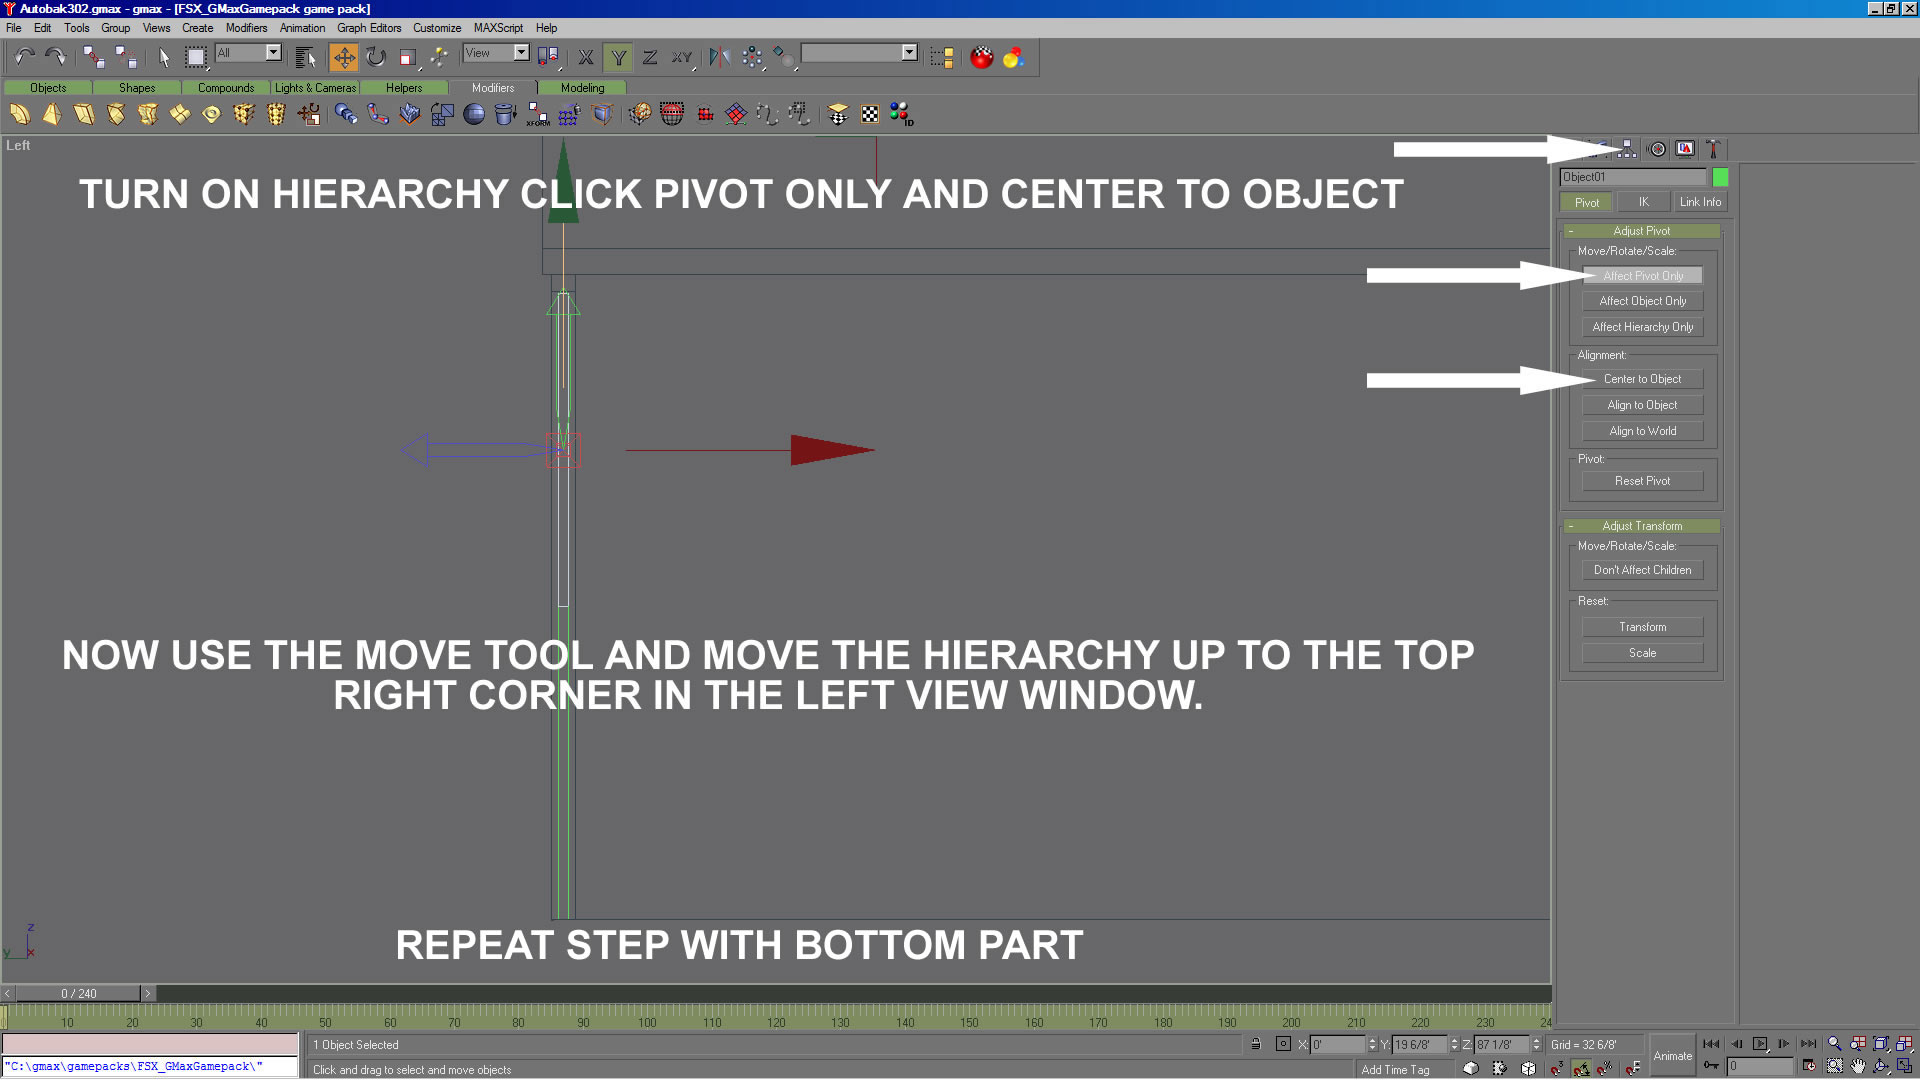Viewport: 1920px width, 1080px height.
Task: Select the Rotate tool in toolbar
Action: pyautogui.click(x=375, y=58)
